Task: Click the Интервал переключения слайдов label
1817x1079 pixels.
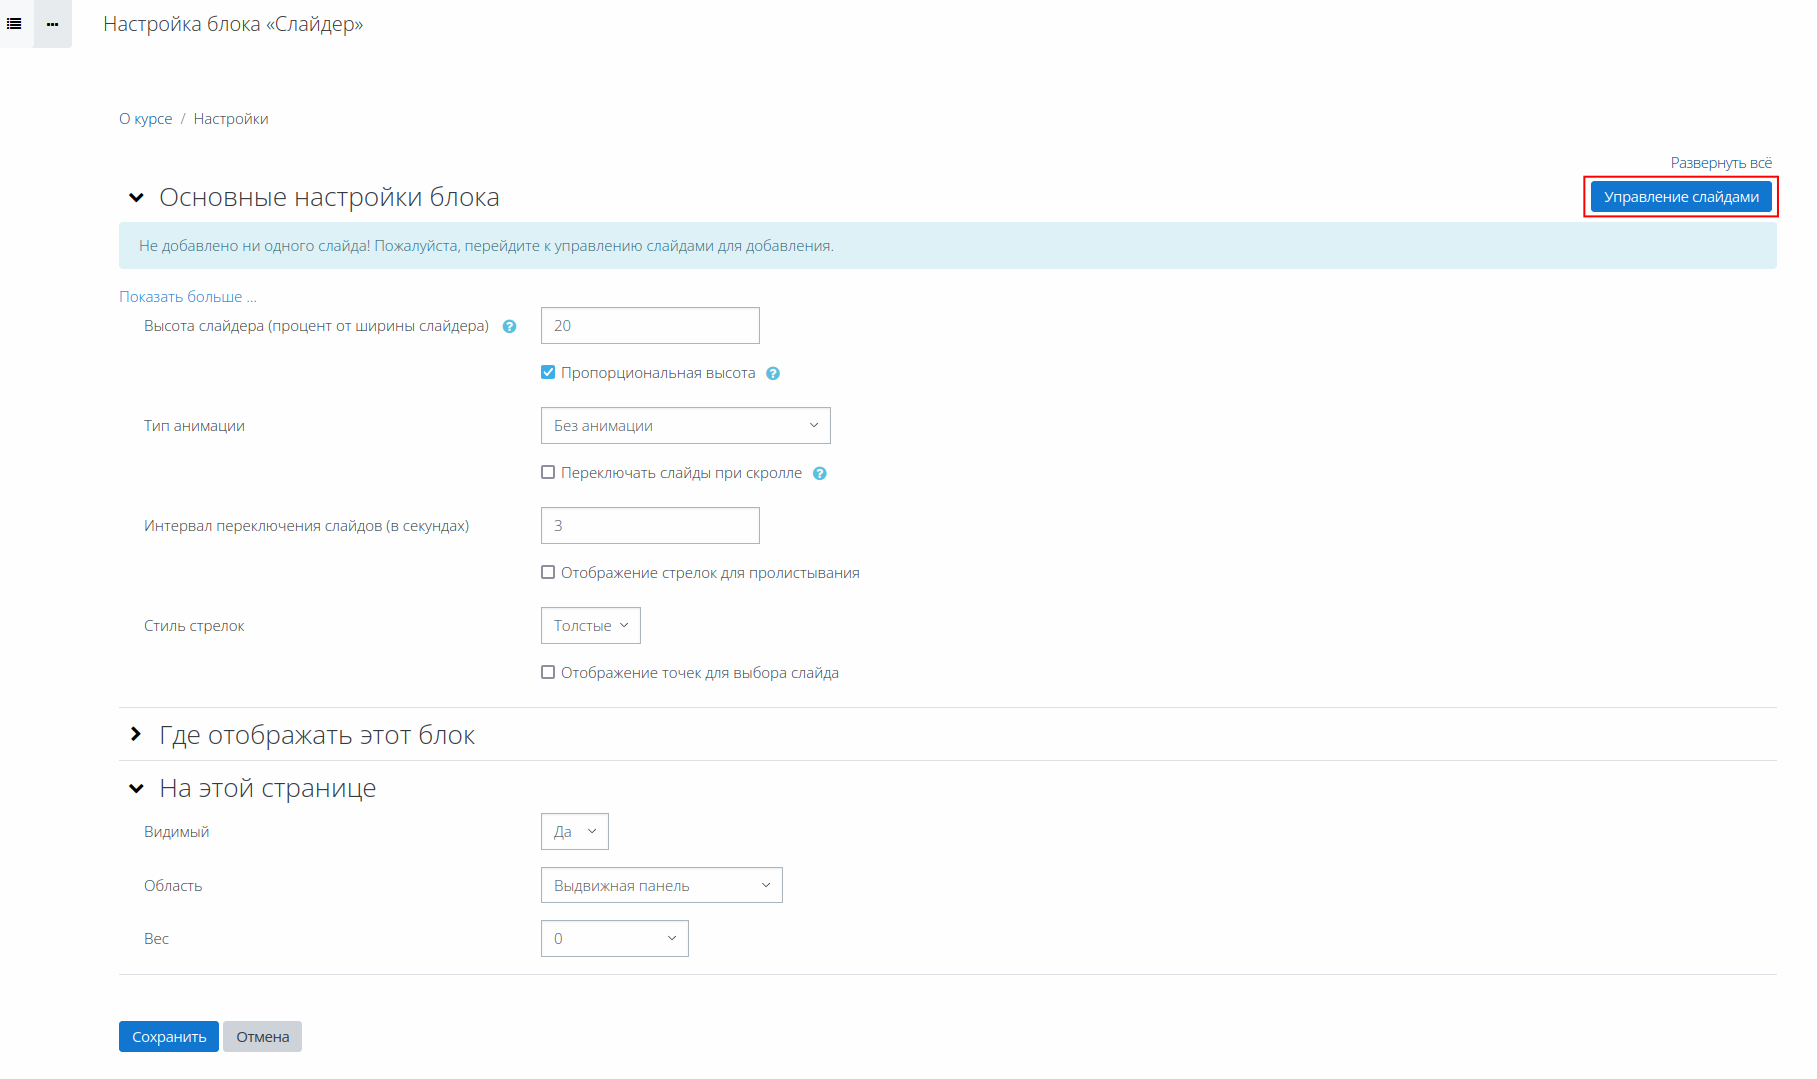Action: pos(306,526)
